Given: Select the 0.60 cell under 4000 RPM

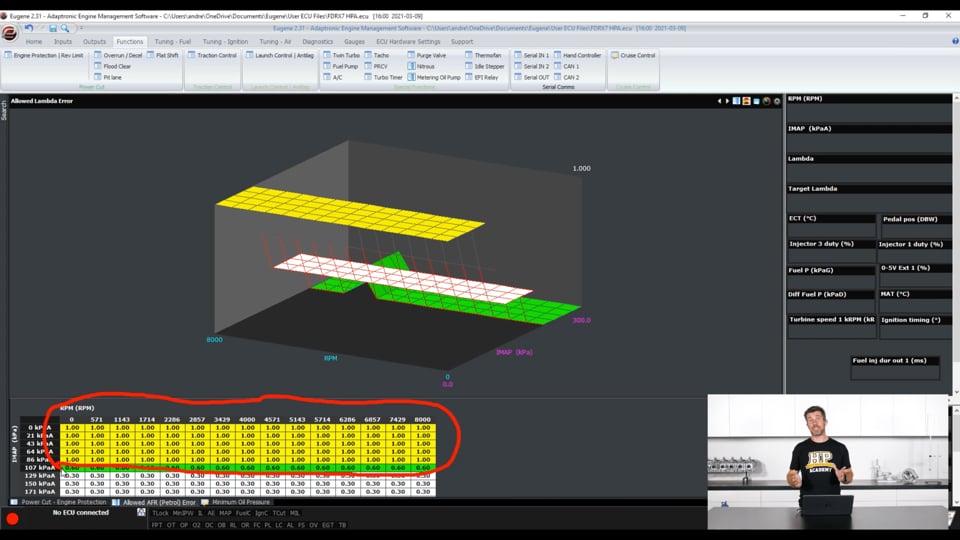Looking at the screenshot, I should pos(247,467).
